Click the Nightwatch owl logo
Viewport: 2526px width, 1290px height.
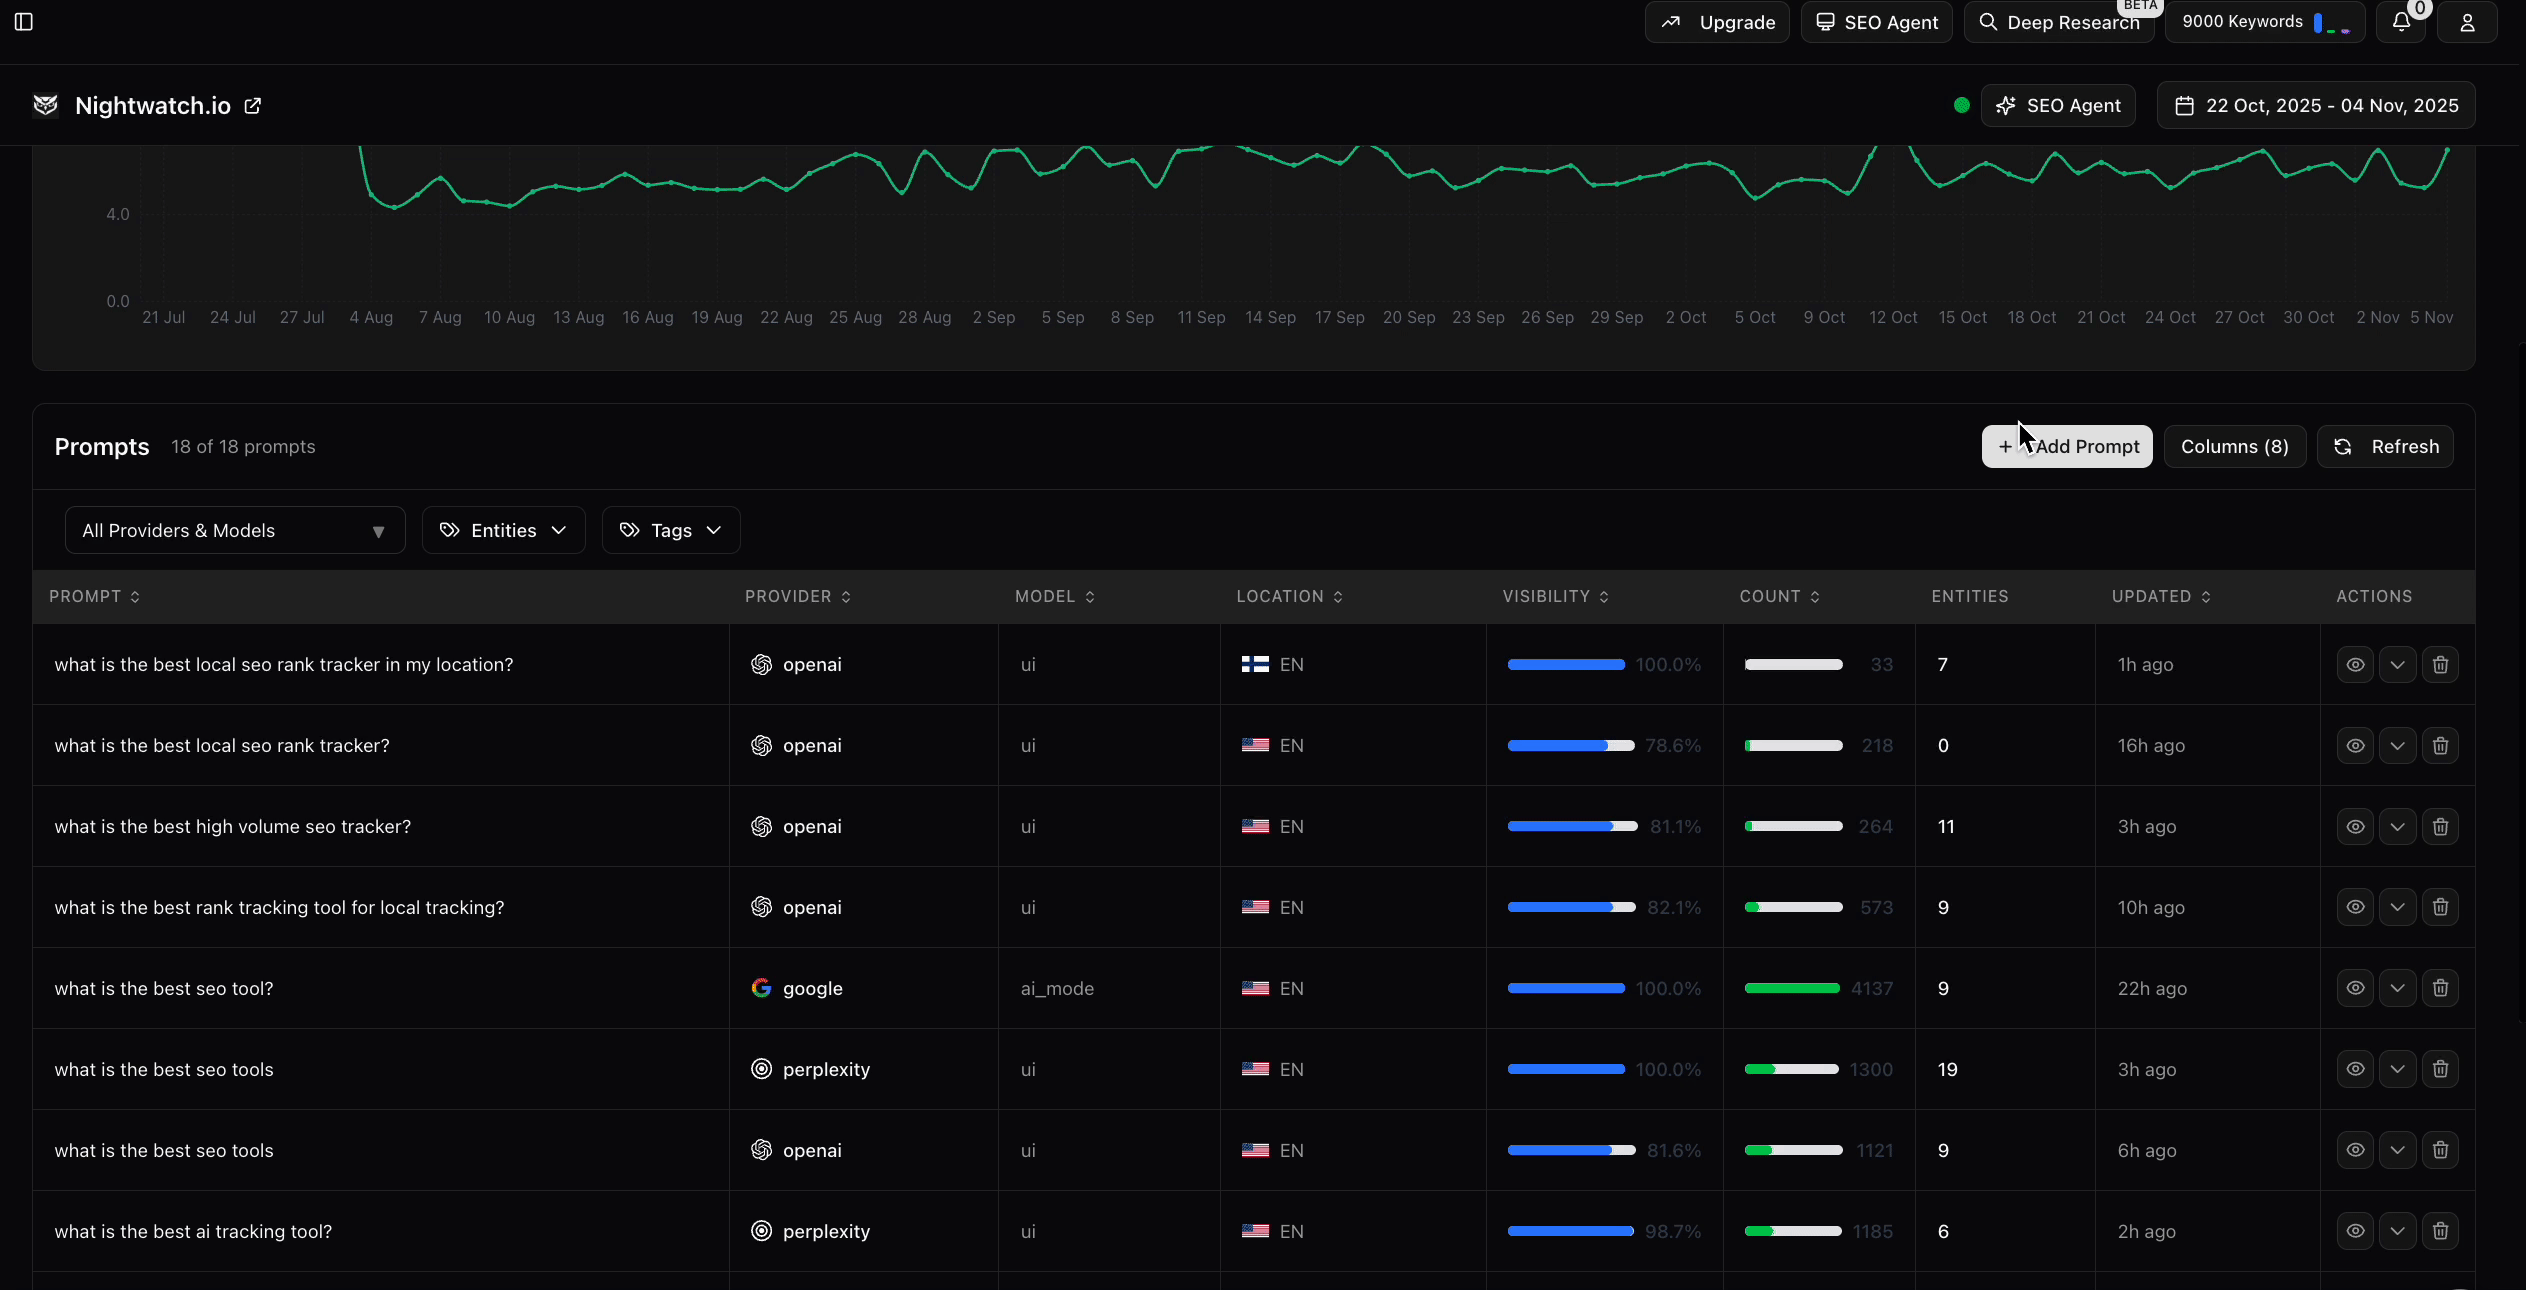[46, 105]
